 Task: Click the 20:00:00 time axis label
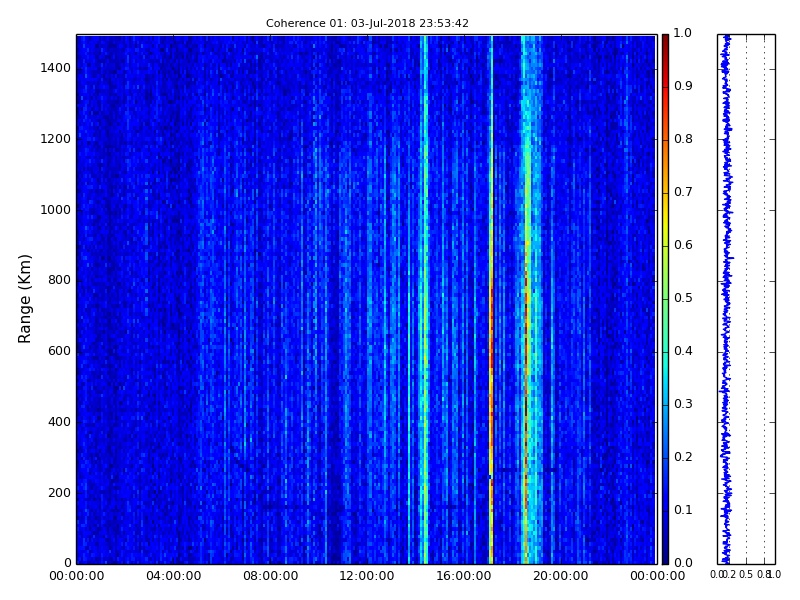(561, 576)
